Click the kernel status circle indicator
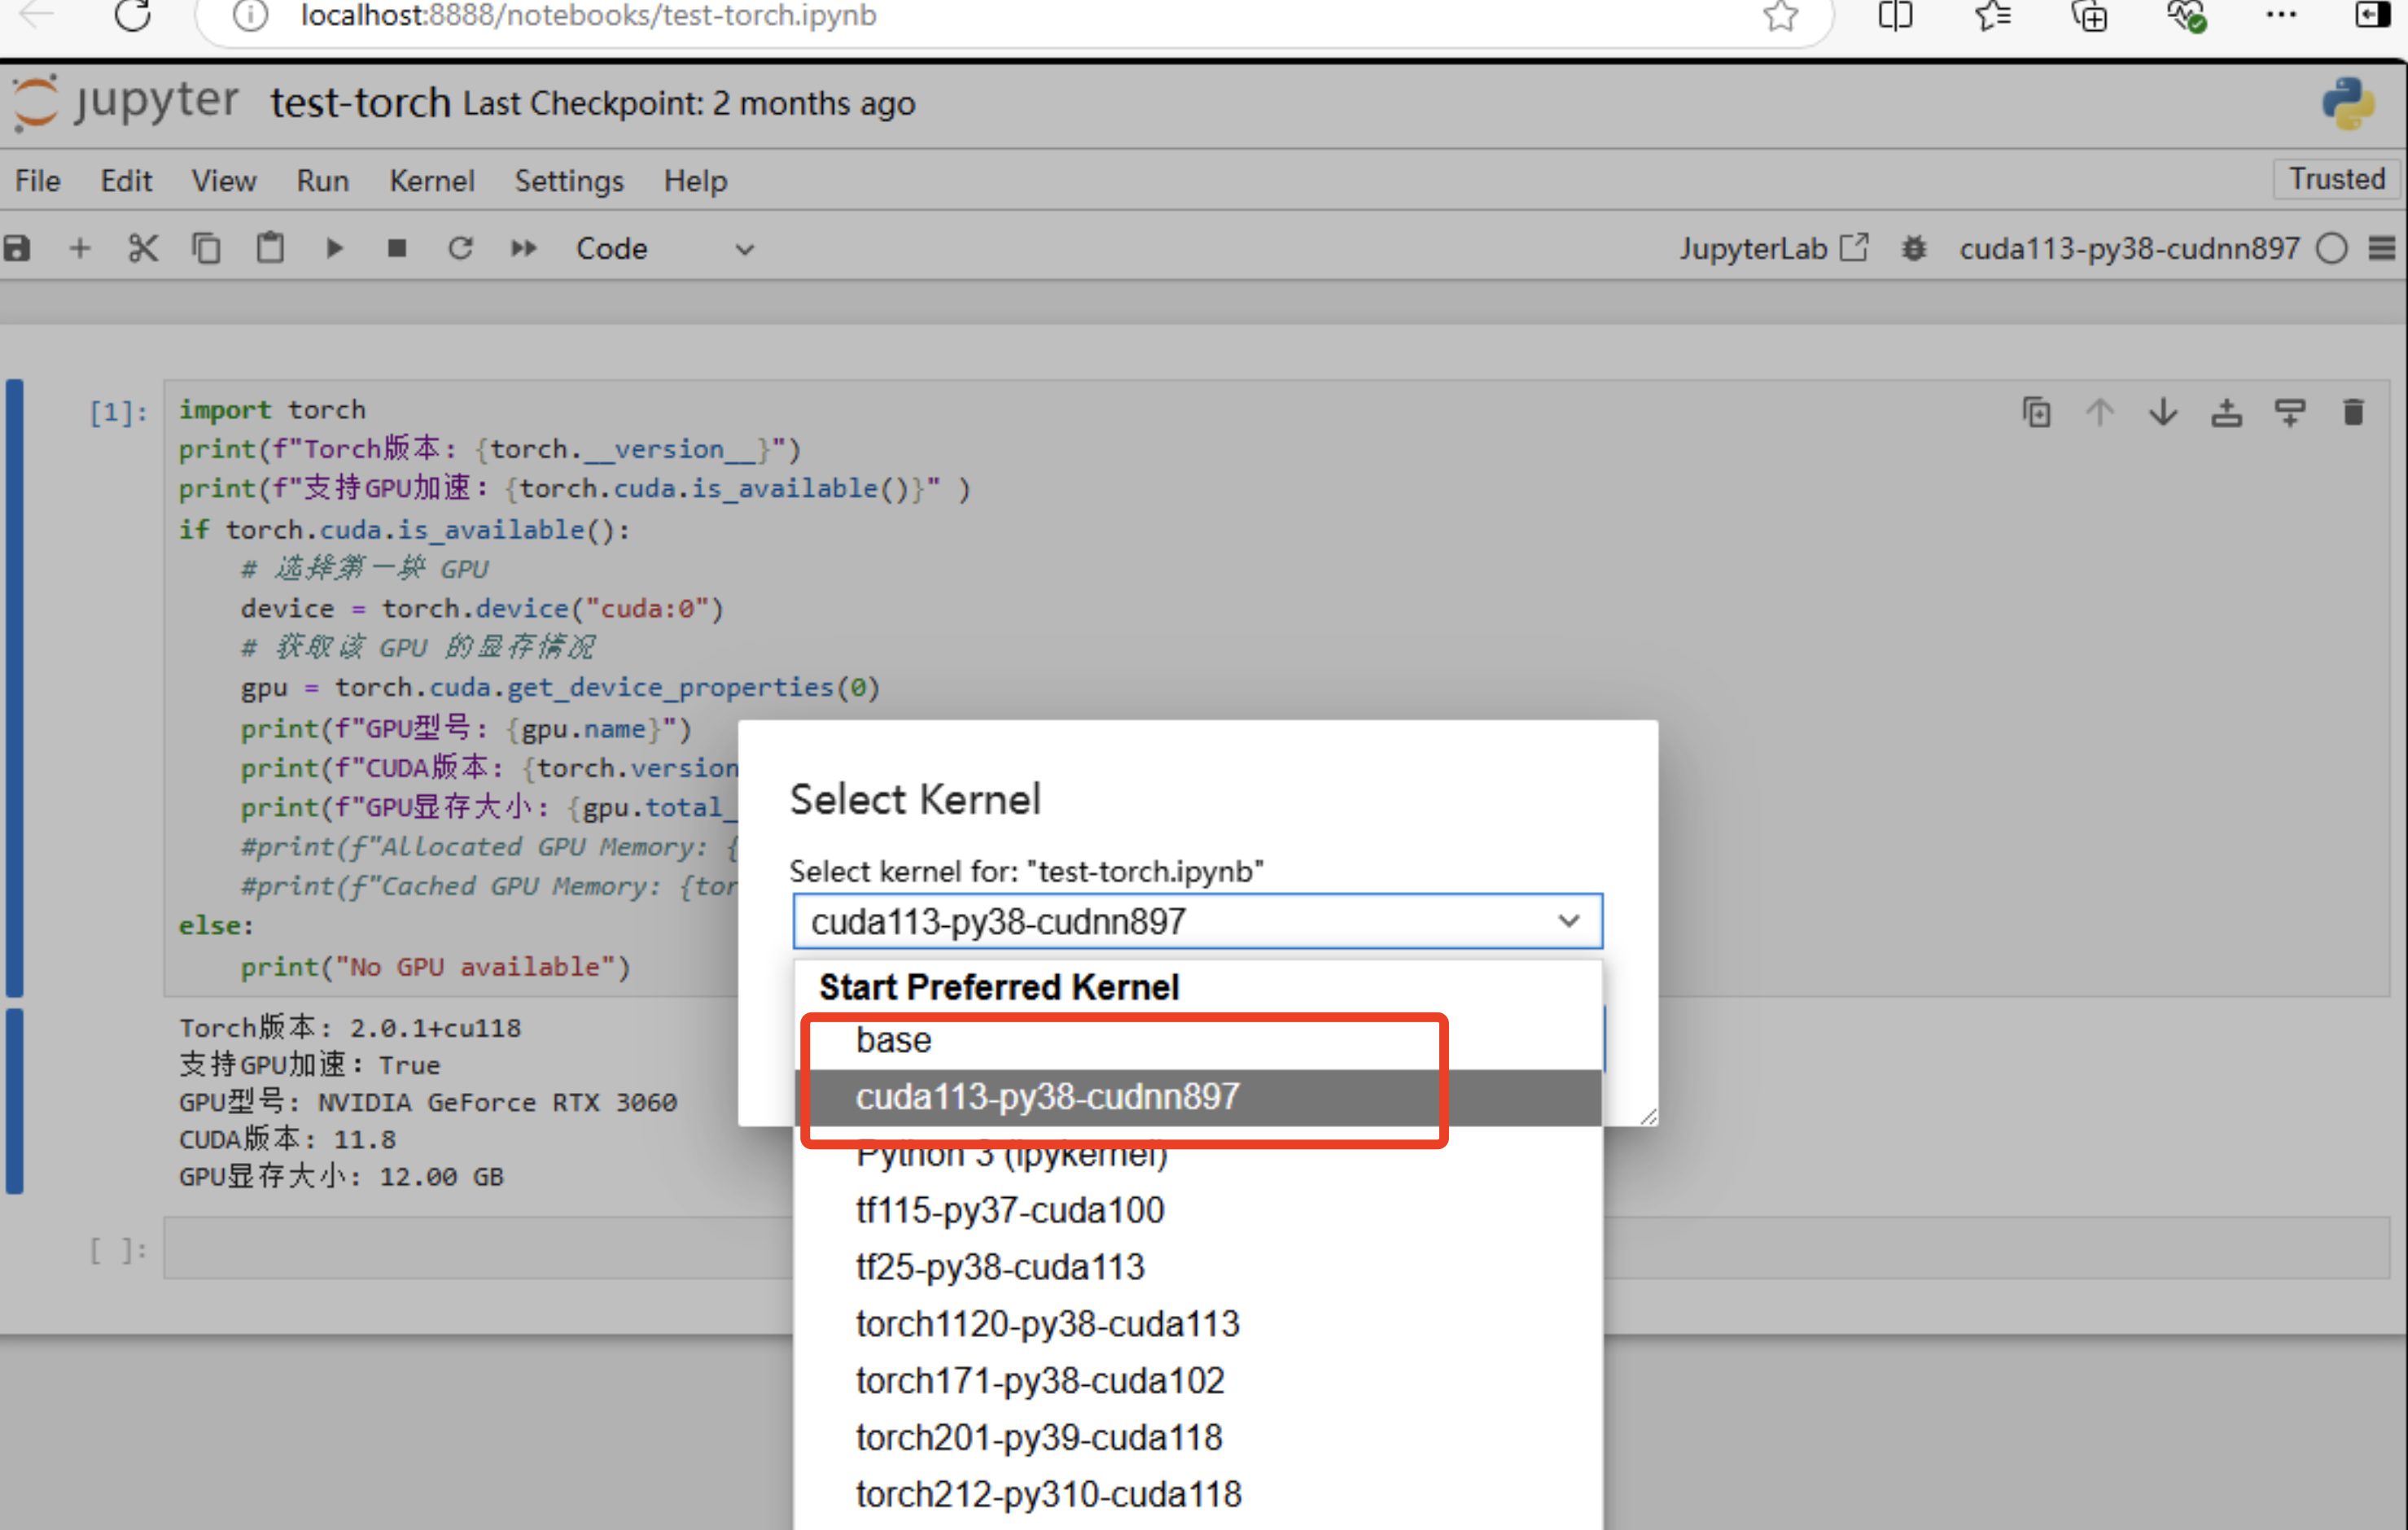Image resolution: width=2408 pixels, height=1530 pixels. coord(2332,248)
